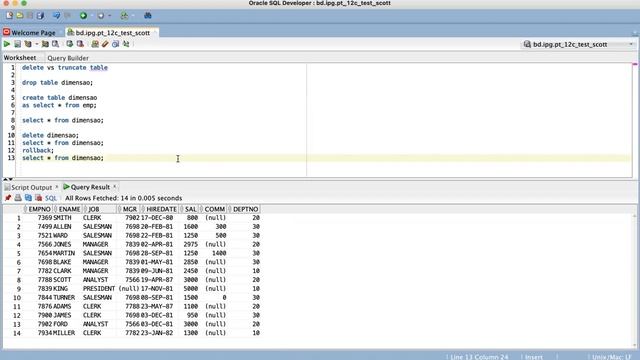
Task: Click the Rollback icon in worksheet toolbar
Action: 80,44
